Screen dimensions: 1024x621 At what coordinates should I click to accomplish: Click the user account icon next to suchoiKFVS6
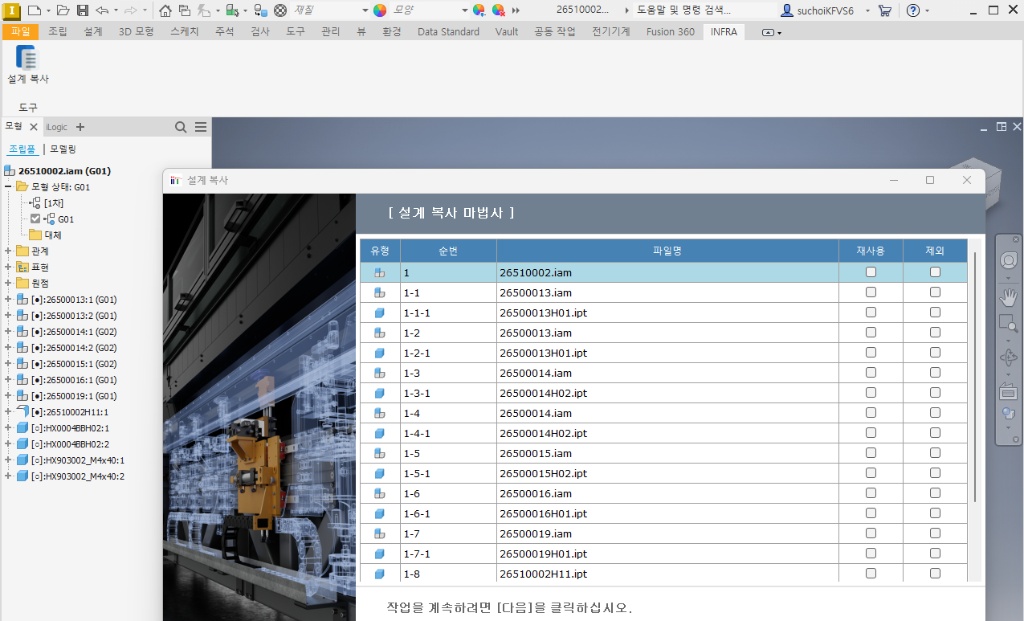787,10
